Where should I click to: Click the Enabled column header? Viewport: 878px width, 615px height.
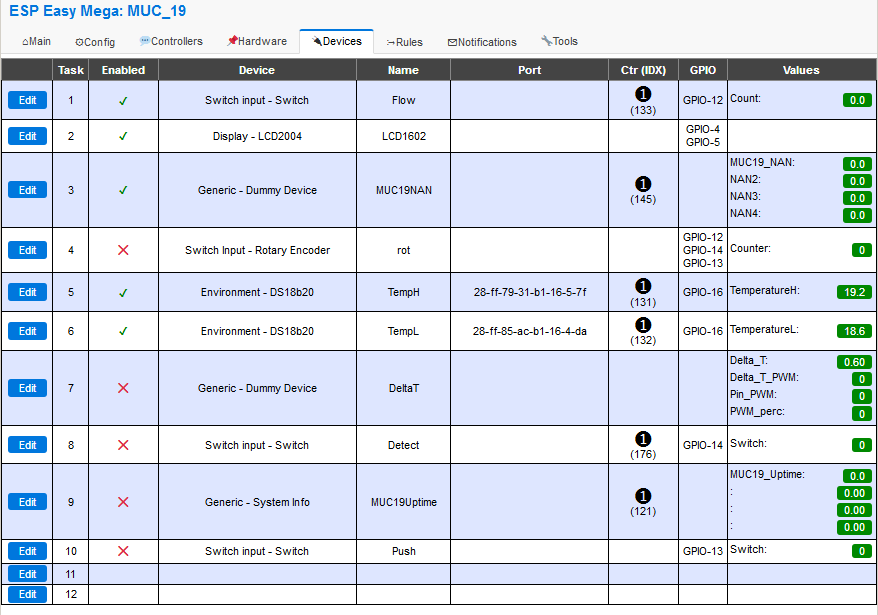click(x=123, y=70)
